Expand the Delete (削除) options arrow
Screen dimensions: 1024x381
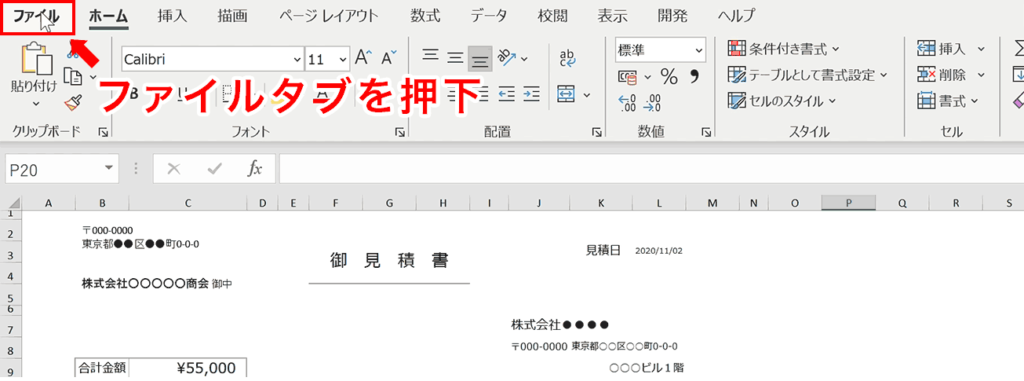click(x=980, y=75)
